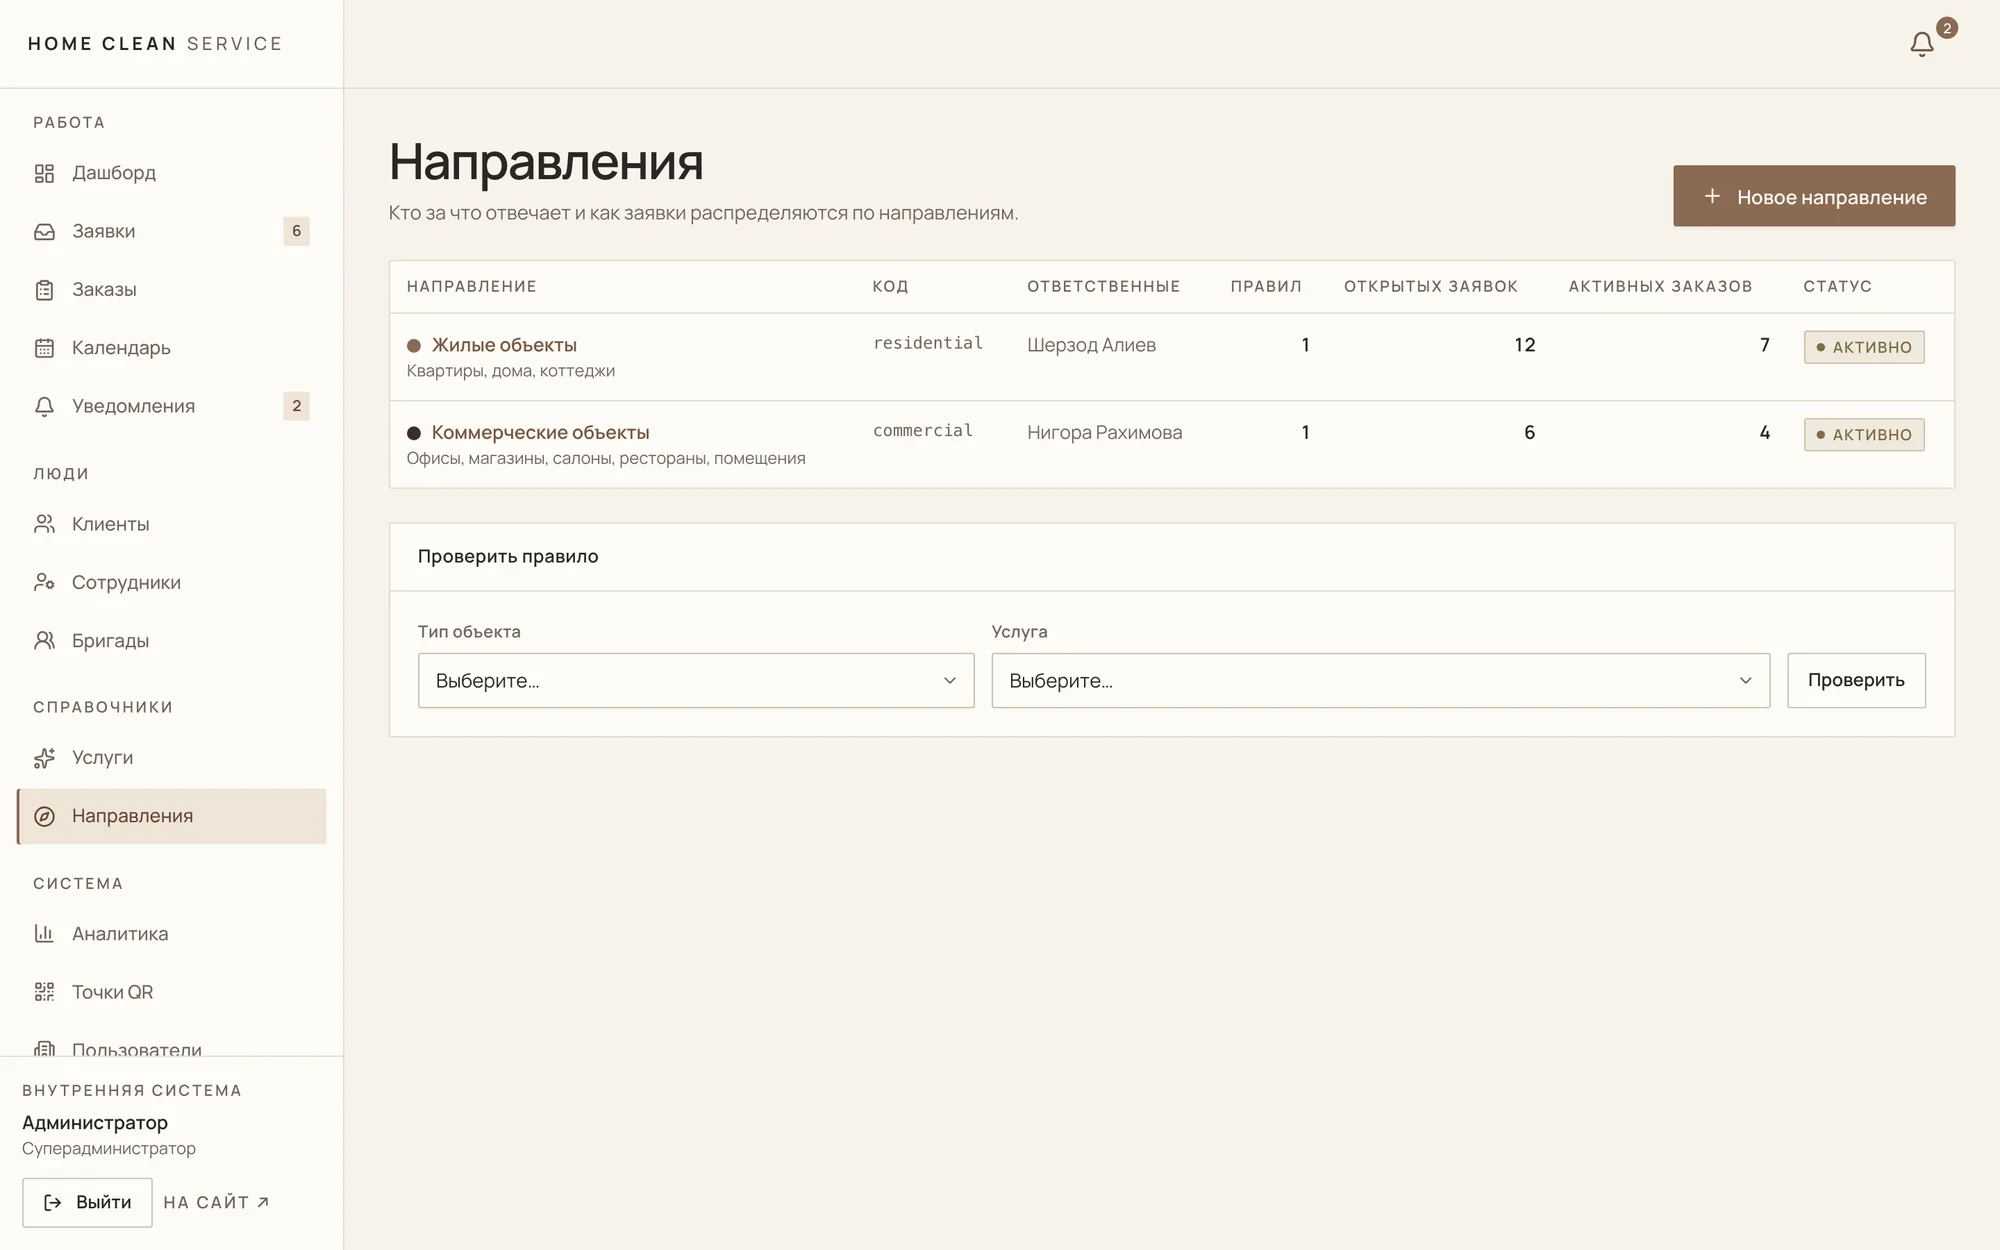Open the Заказы section
Viewport: 2000px width, 1250px height.
click(172, 290)
